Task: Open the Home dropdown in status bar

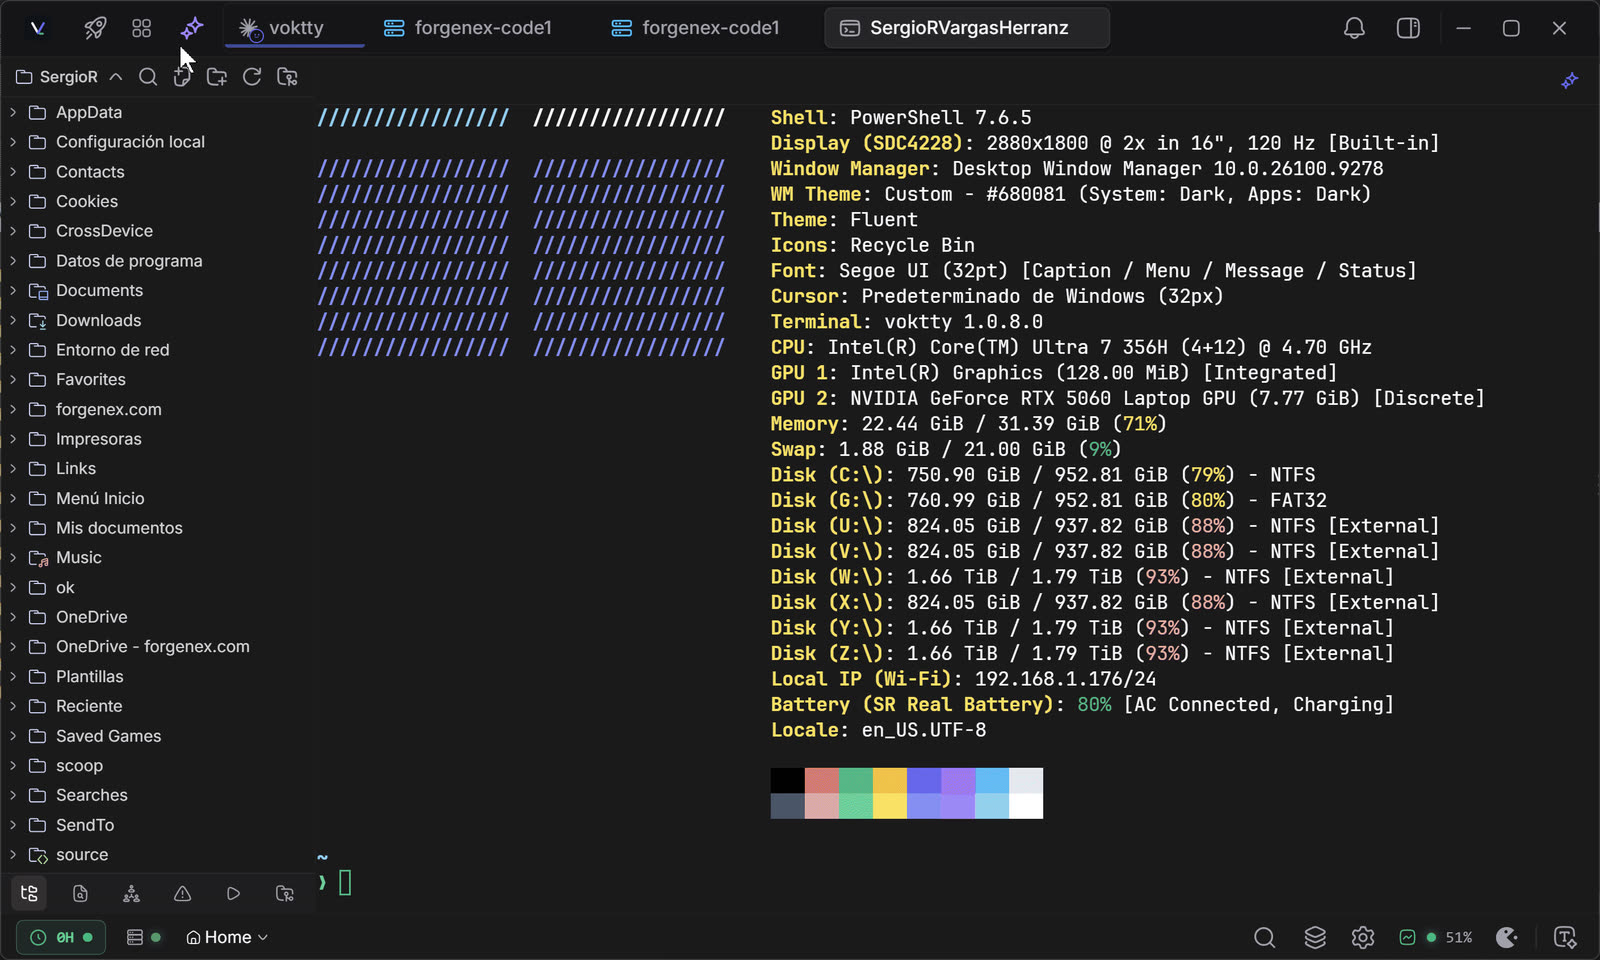Action: 227,937
